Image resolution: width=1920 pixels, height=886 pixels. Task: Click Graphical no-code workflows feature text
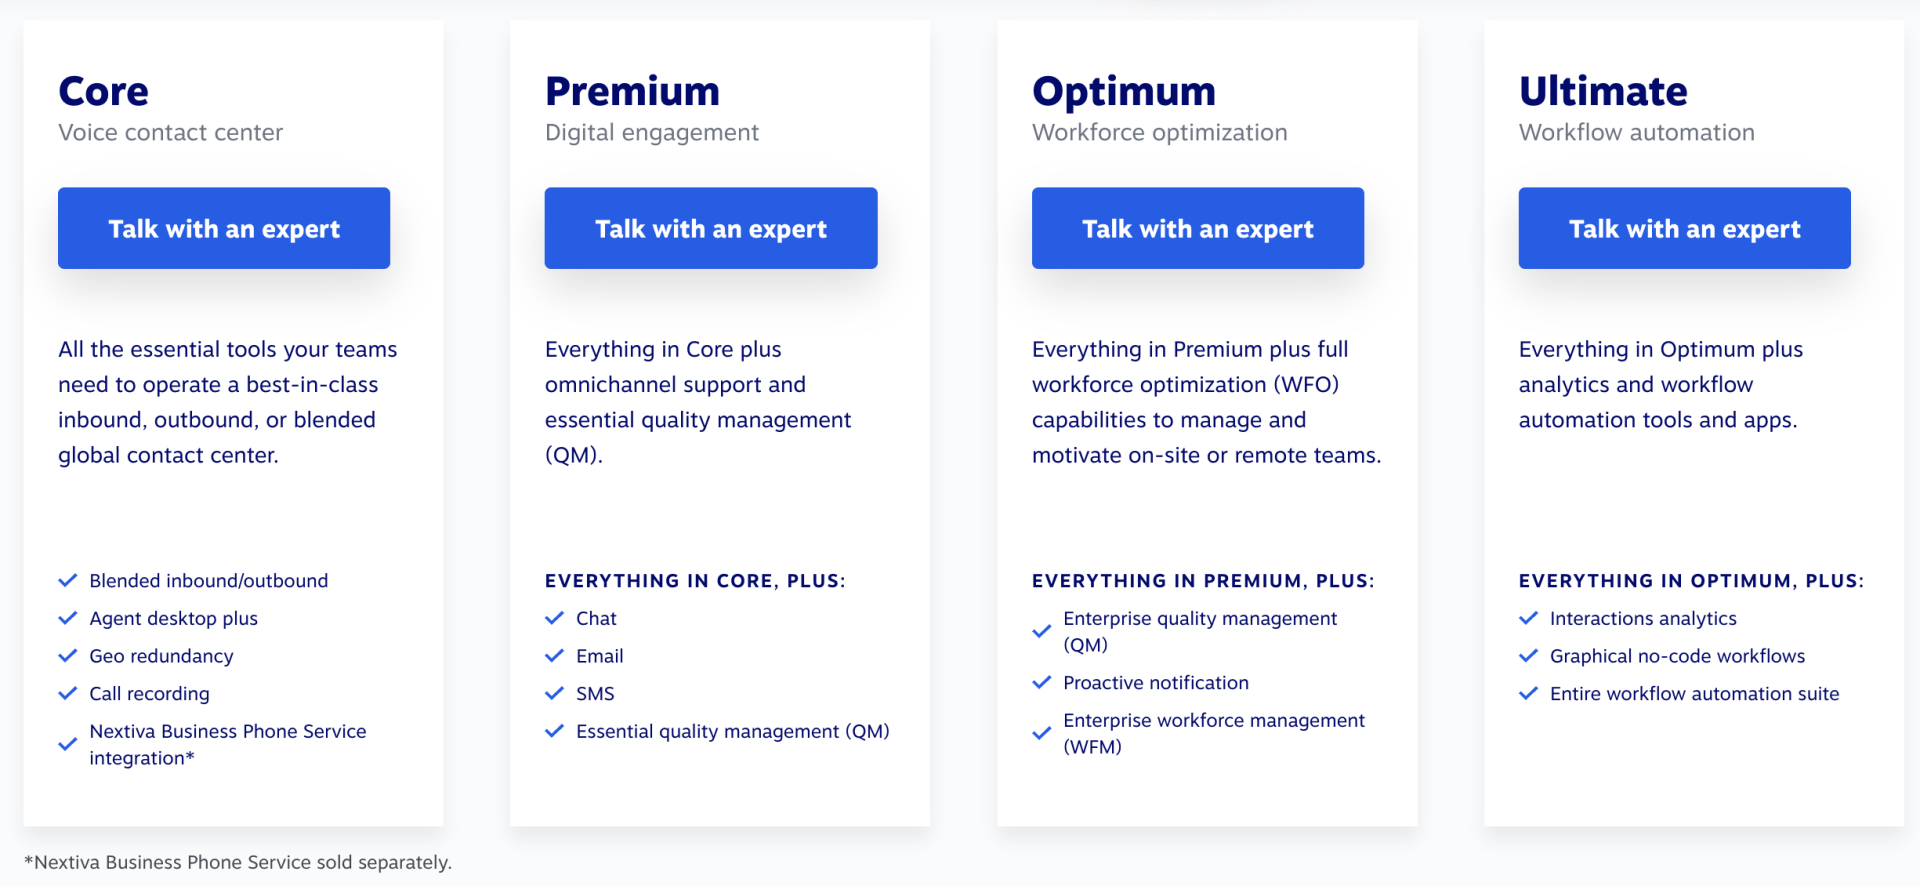1677,656
